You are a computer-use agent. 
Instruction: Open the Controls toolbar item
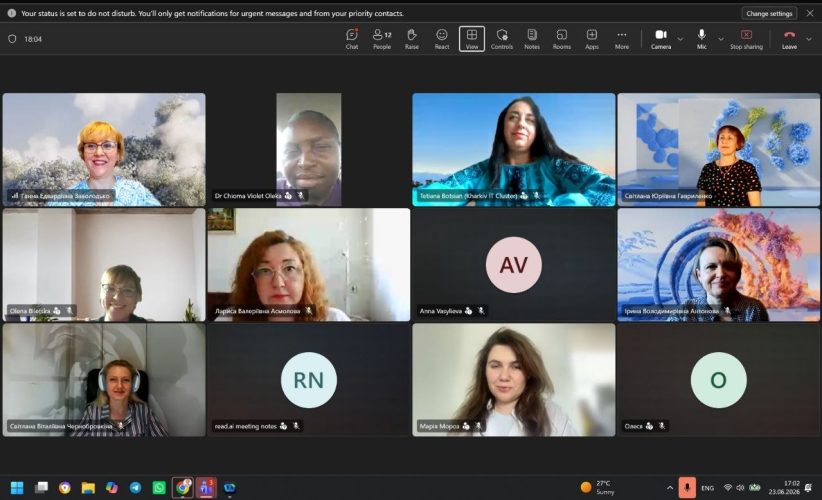(x=502, y=39)
